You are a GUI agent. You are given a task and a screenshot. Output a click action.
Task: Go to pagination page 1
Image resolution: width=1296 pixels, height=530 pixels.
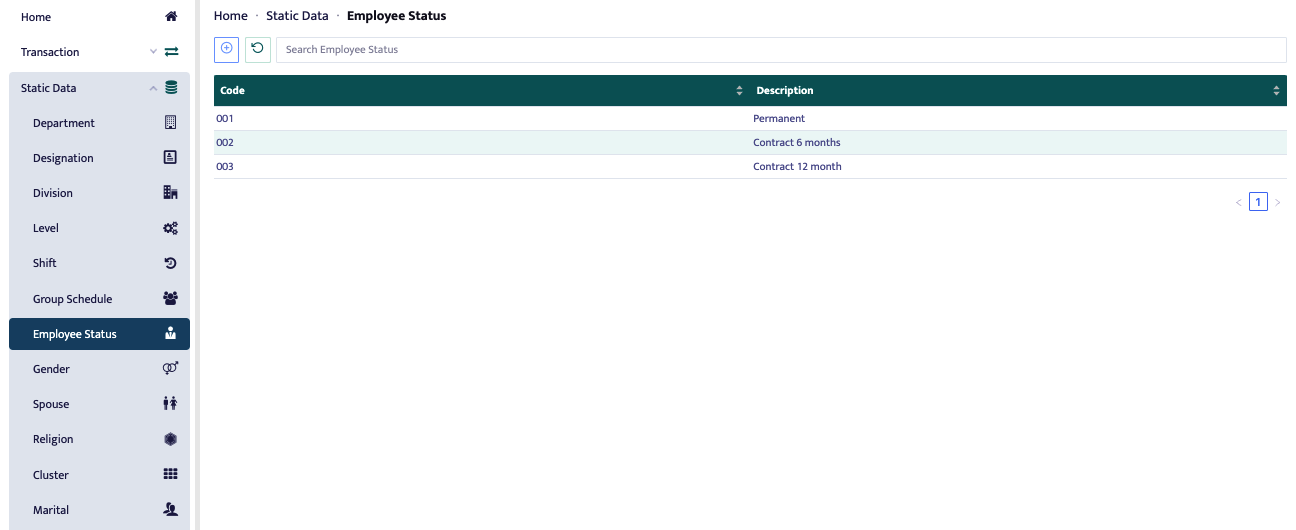click(1258, 202)
